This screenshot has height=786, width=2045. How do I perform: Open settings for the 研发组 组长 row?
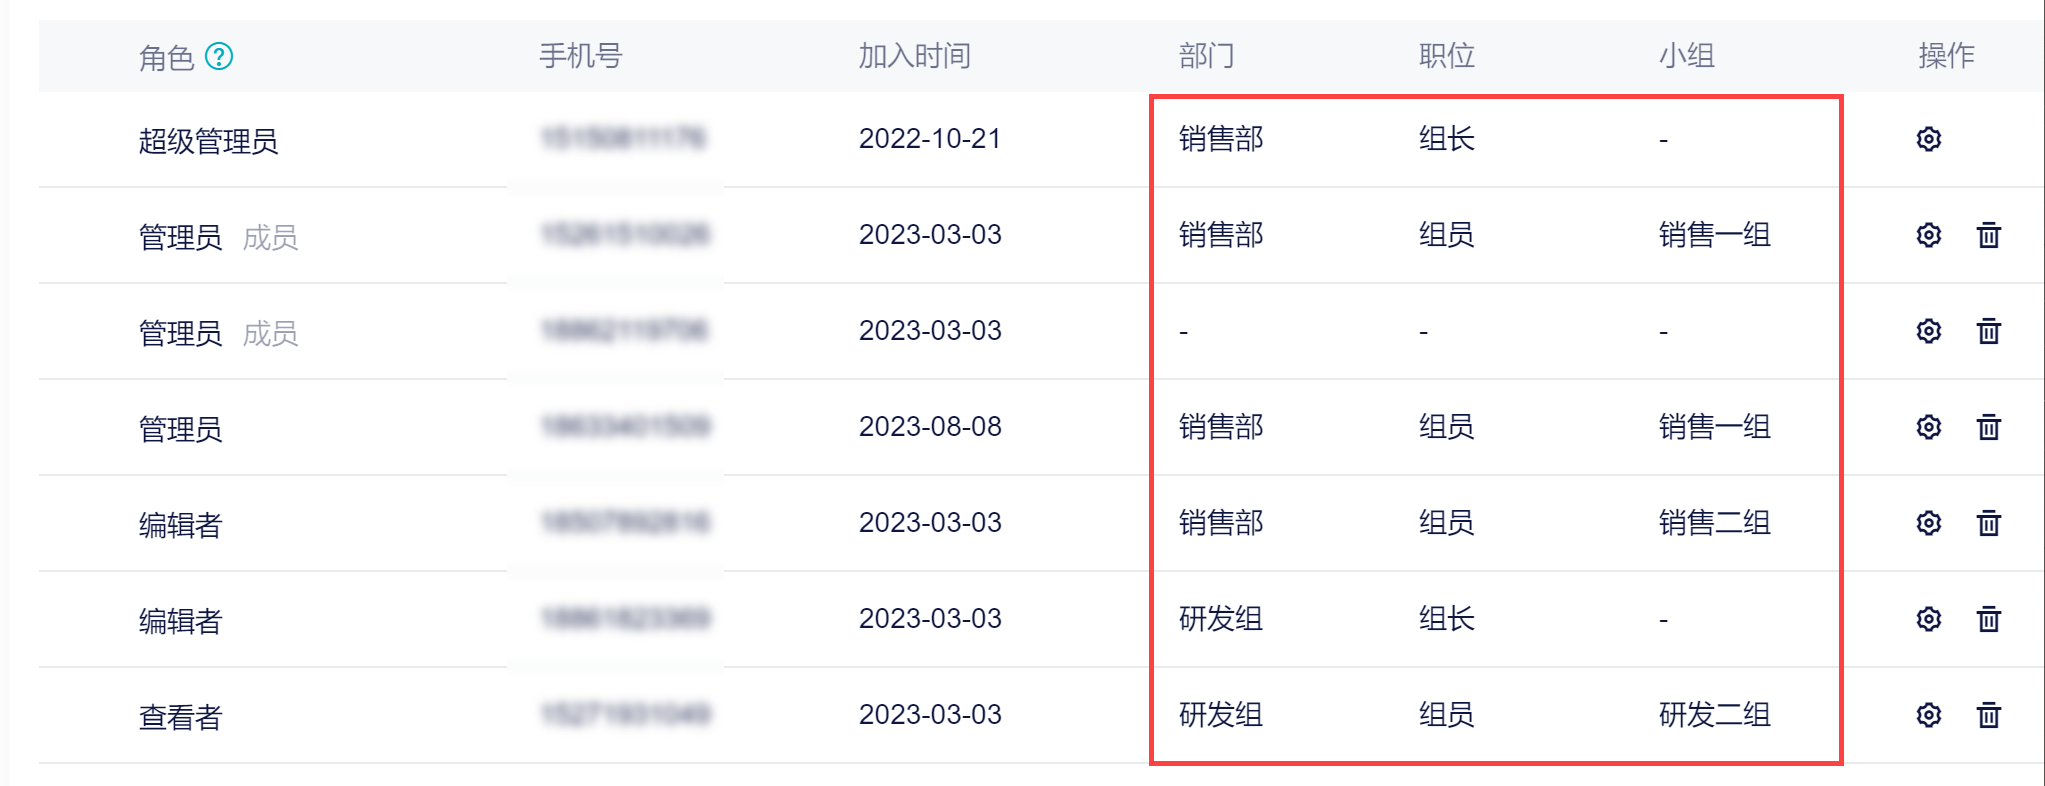[x=1928, y=619]
